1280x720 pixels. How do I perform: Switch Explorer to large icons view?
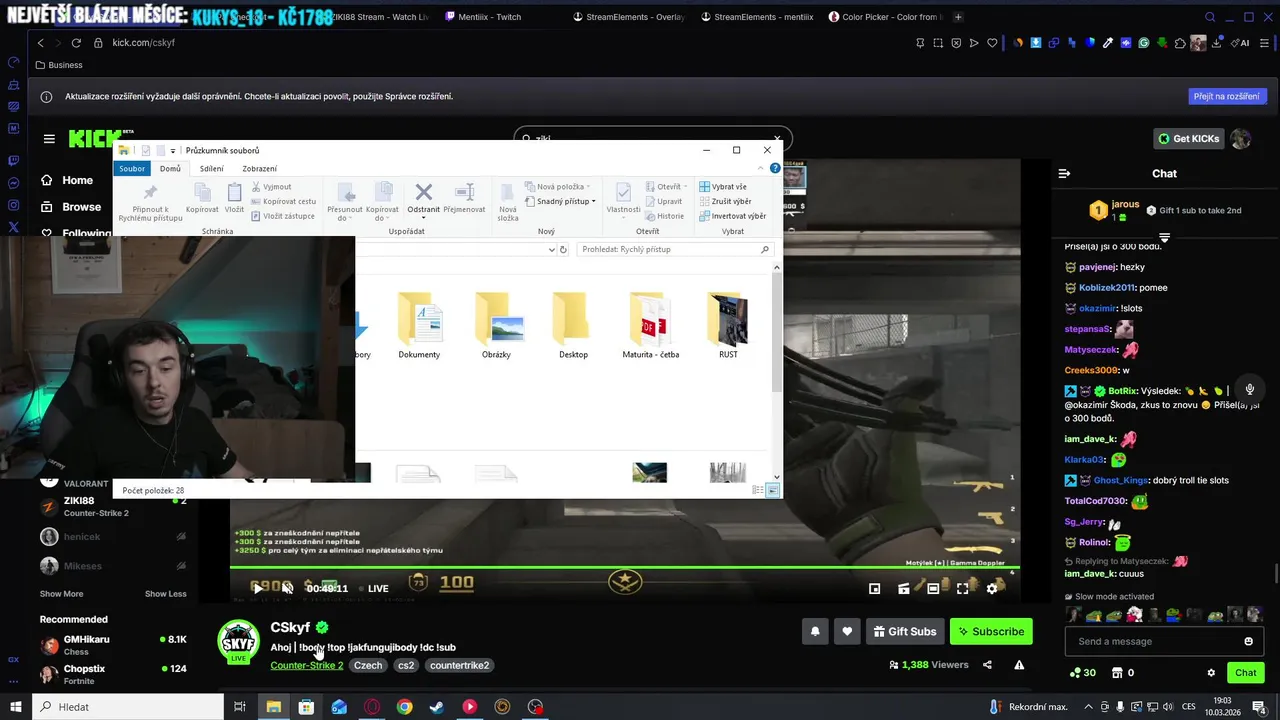tap(772, 490)
